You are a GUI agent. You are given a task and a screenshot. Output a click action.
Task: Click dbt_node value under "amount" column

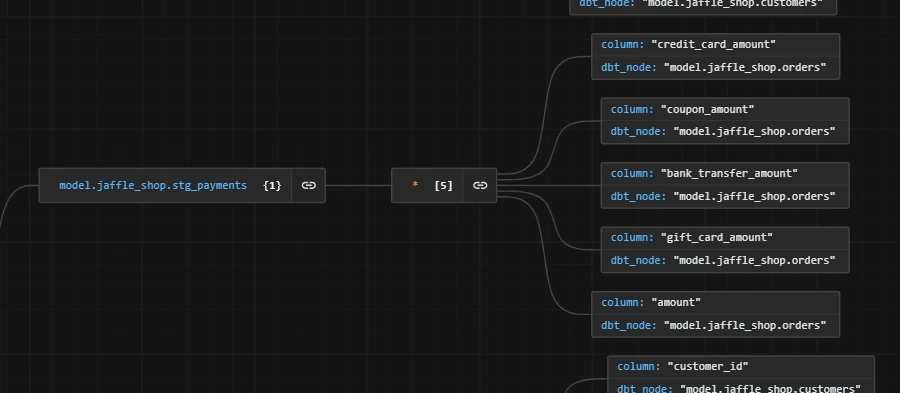[745, 325]
